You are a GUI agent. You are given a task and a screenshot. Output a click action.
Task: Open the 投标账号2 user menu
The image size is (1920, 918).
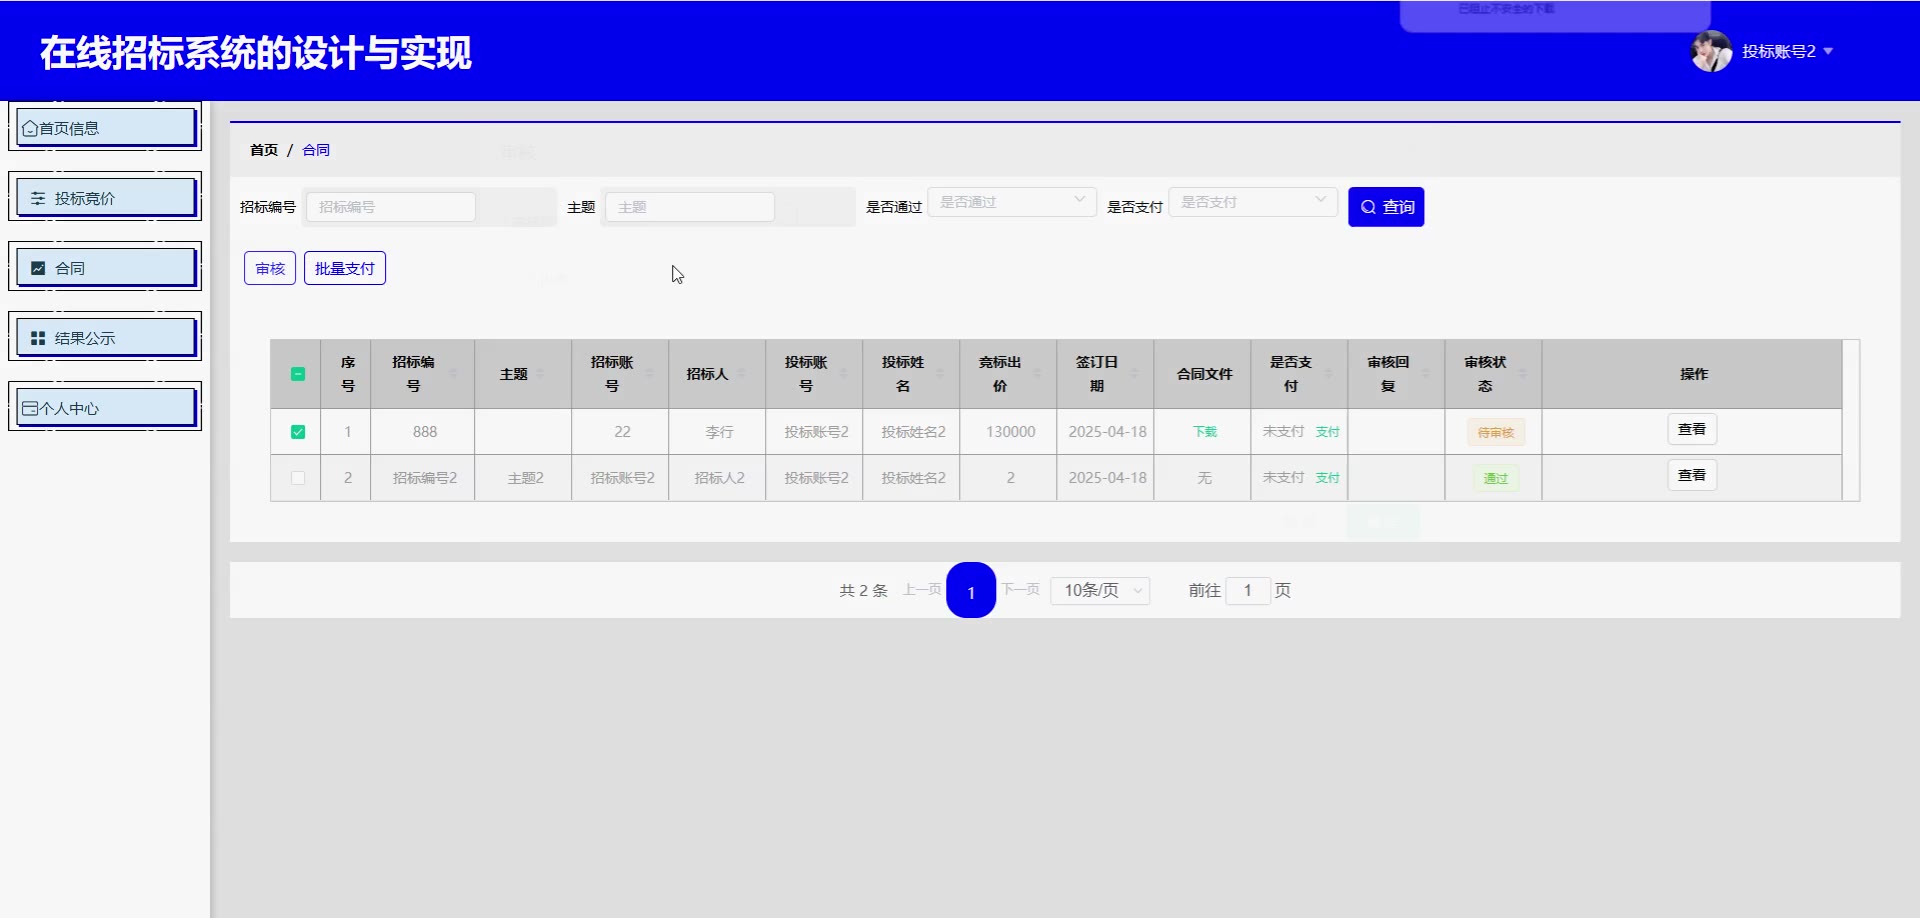1786,51
